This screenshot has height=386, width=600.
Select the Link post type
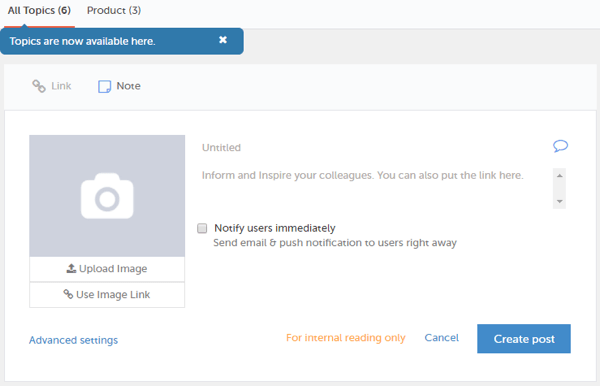coord(52,86)
